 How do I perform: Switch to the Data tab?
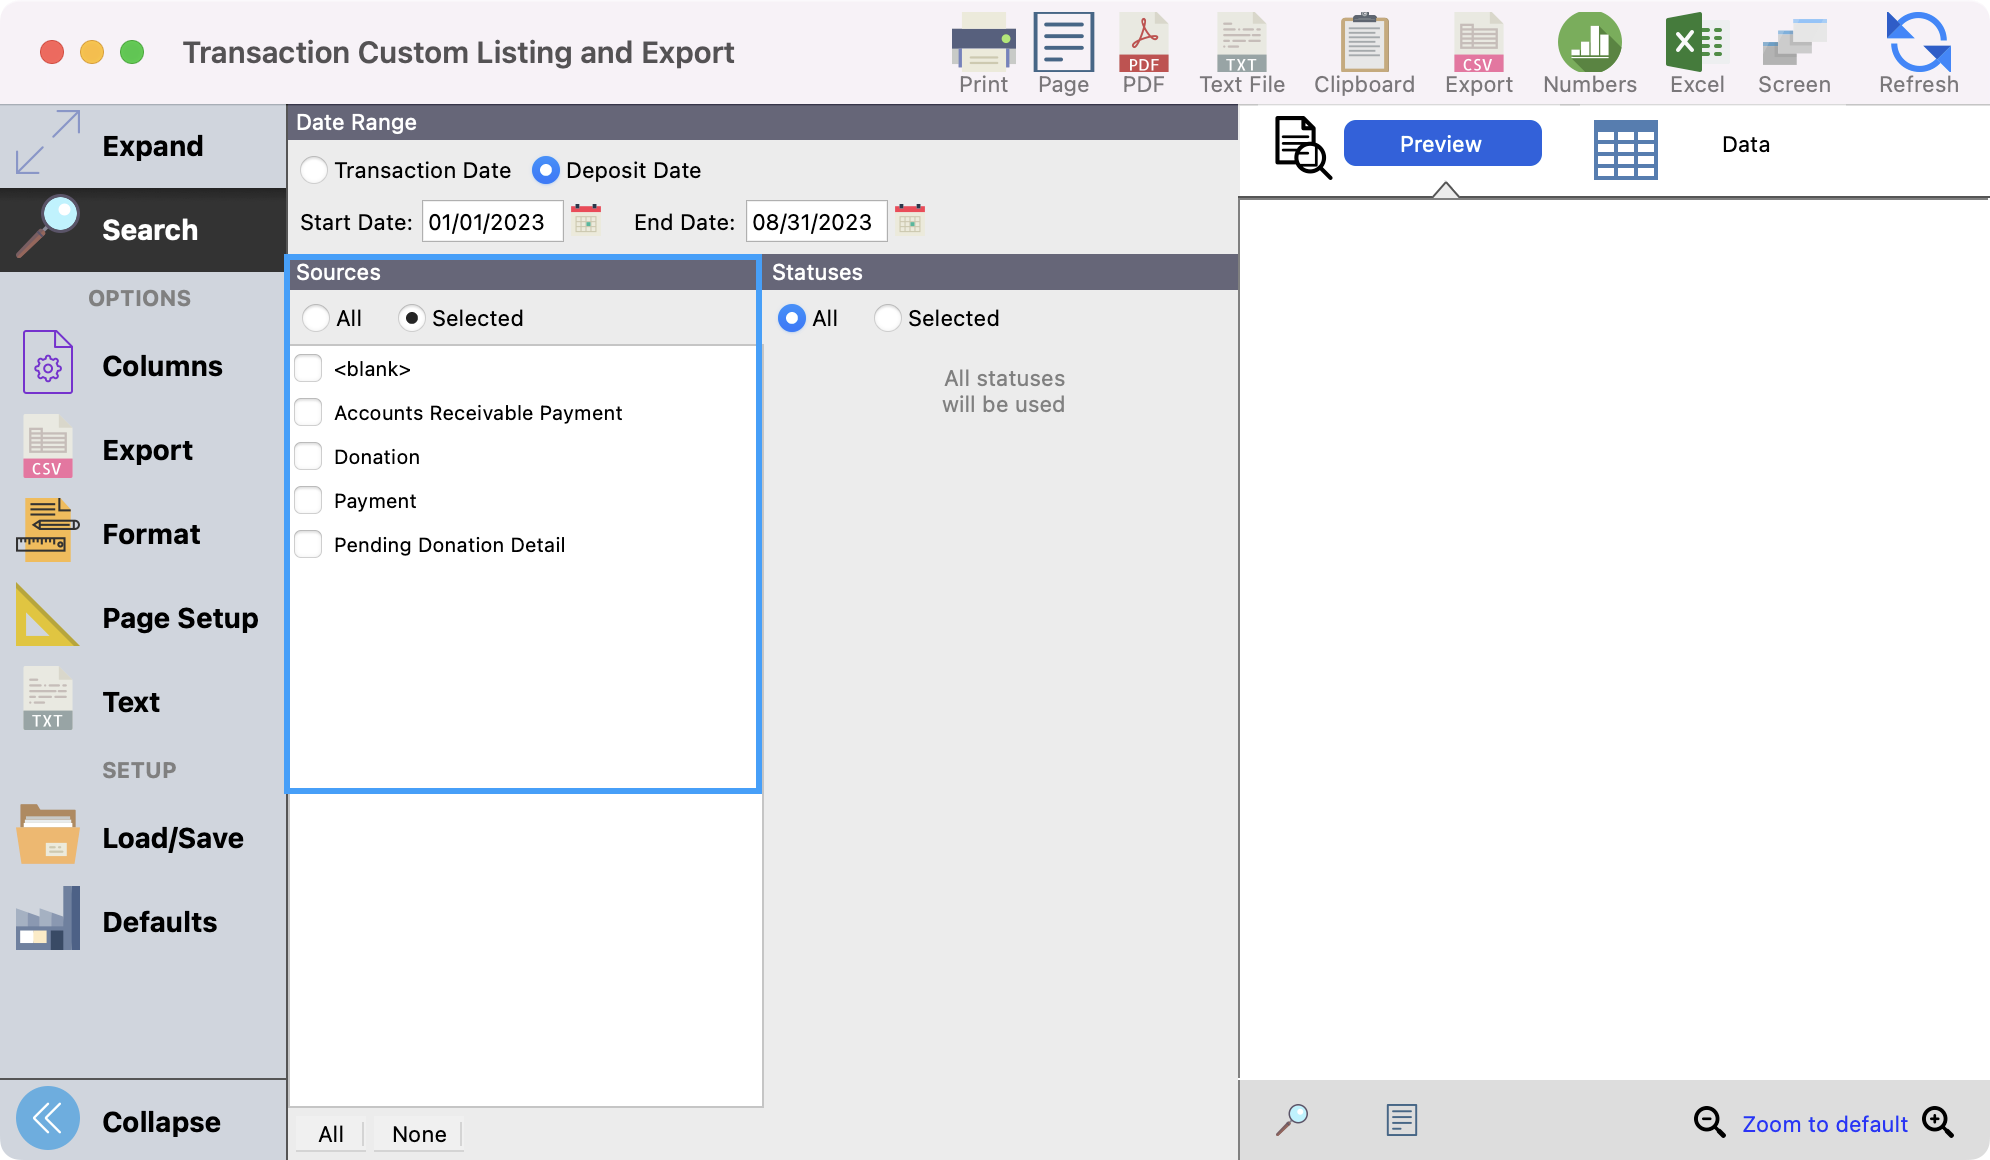1744,144
